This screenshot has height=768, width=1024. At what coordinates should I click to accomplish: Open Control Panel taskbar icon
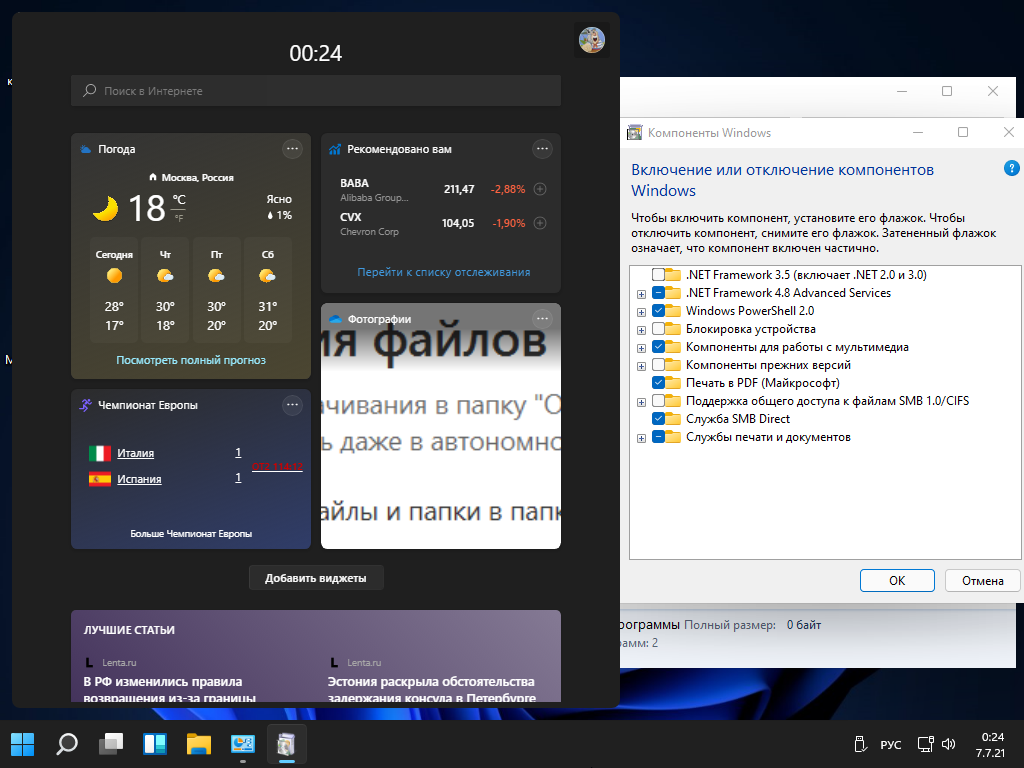click(242, 744)
